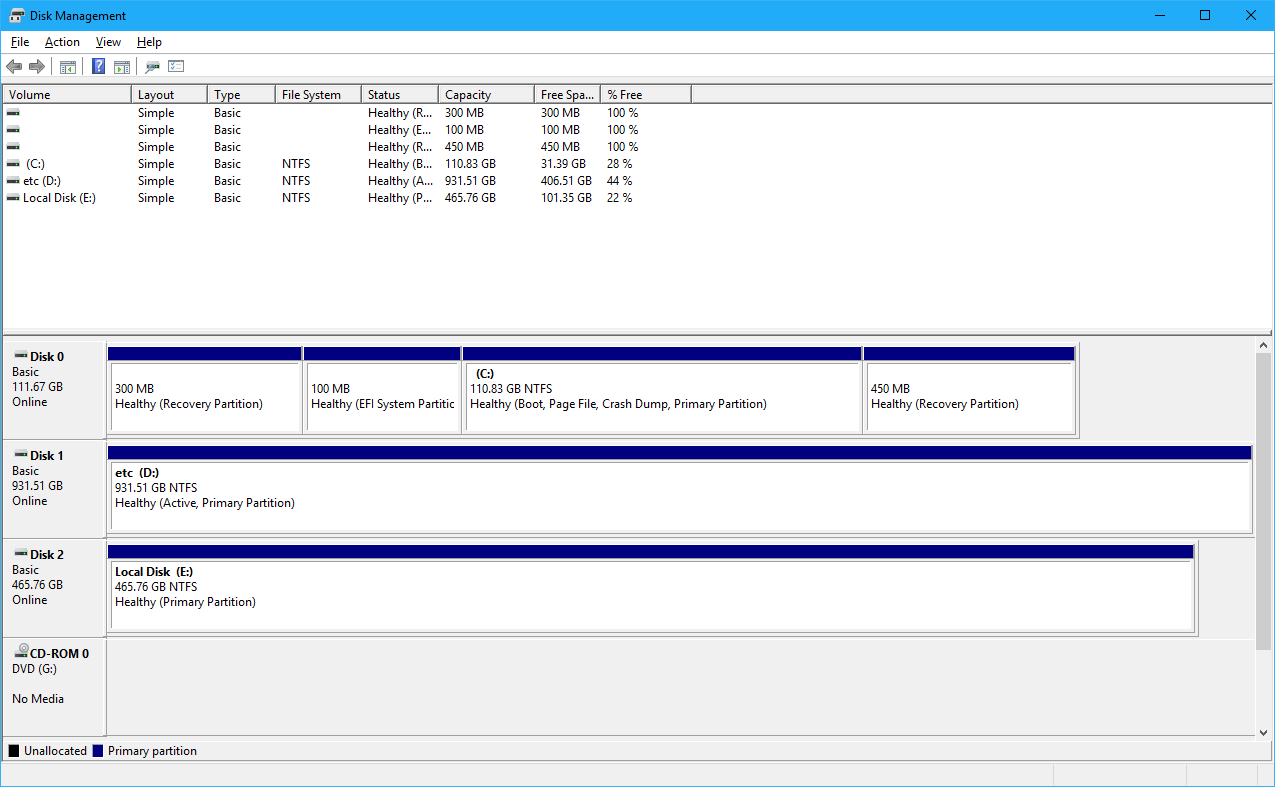1275x787 pixels.
Task: Click the scroll-up arrow of the disk pane
Action: click(1264, 346)
